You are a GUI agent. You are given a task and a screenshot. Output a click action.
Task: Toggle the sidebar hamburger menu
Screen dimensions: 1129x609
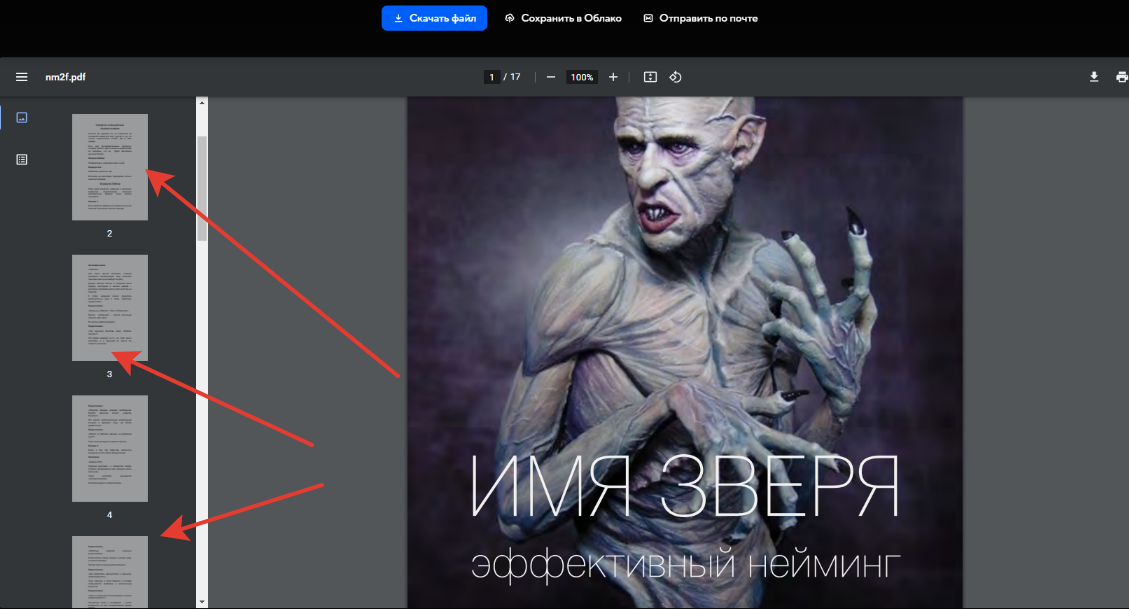pyautogui.click(x=22, y=77)
